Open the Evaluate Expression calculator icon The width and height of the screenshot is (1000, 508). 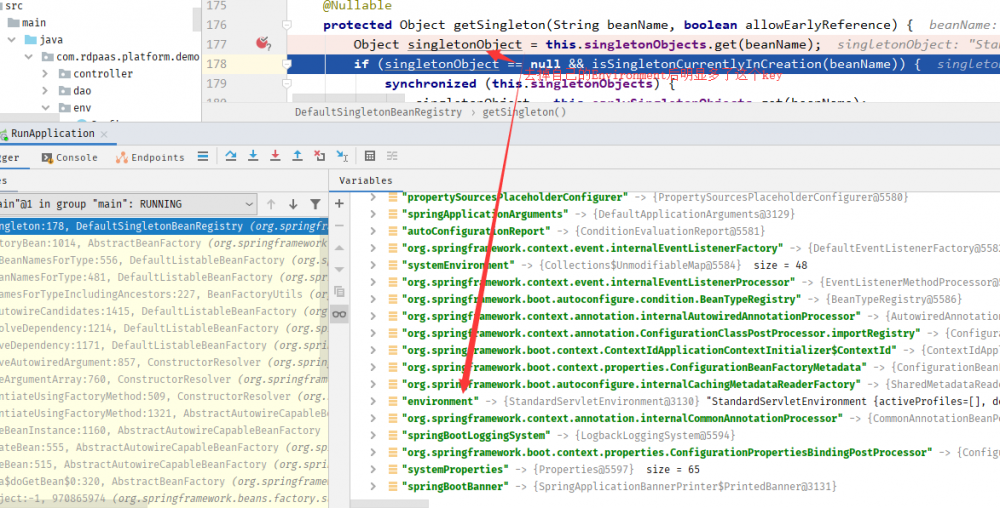pyautogui.click(x=369, y=156)
